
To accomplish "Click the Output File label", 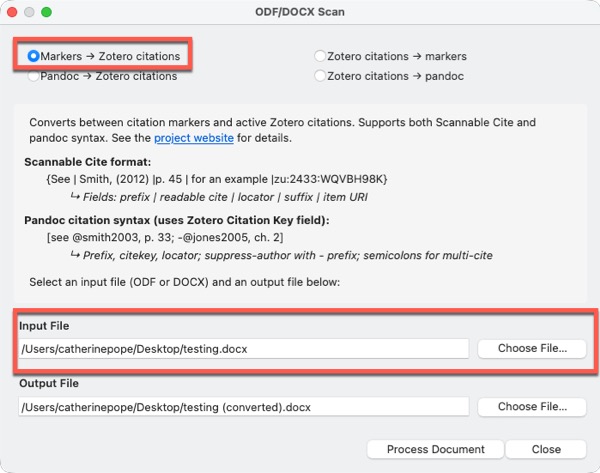I will pos(49,383).
